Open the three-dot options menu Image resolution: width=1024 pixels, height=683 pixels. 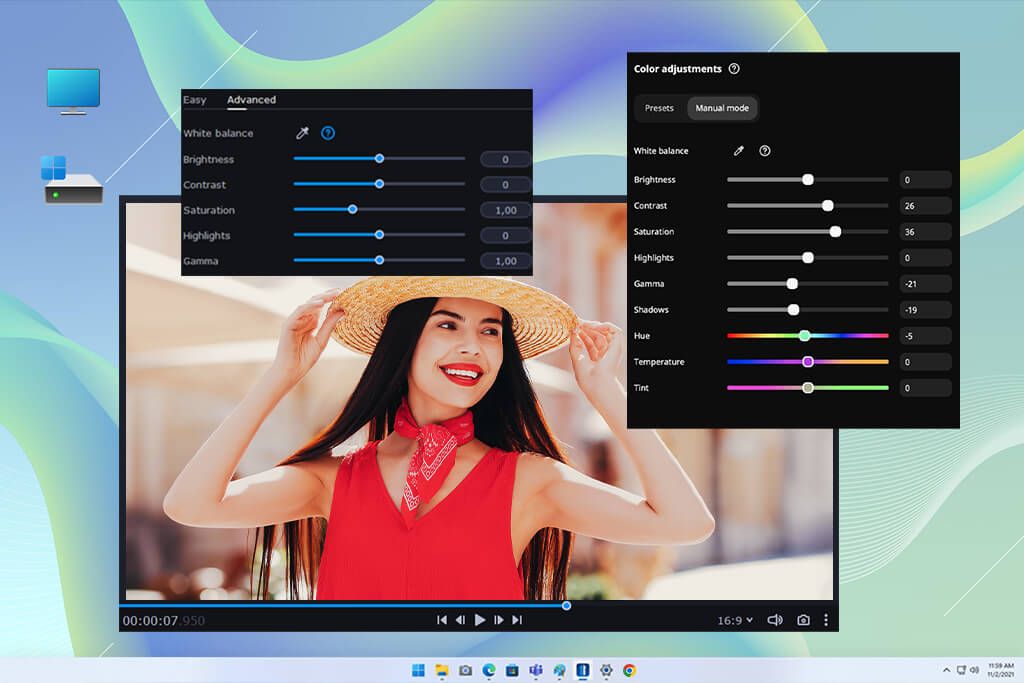[x=826, y=619]
